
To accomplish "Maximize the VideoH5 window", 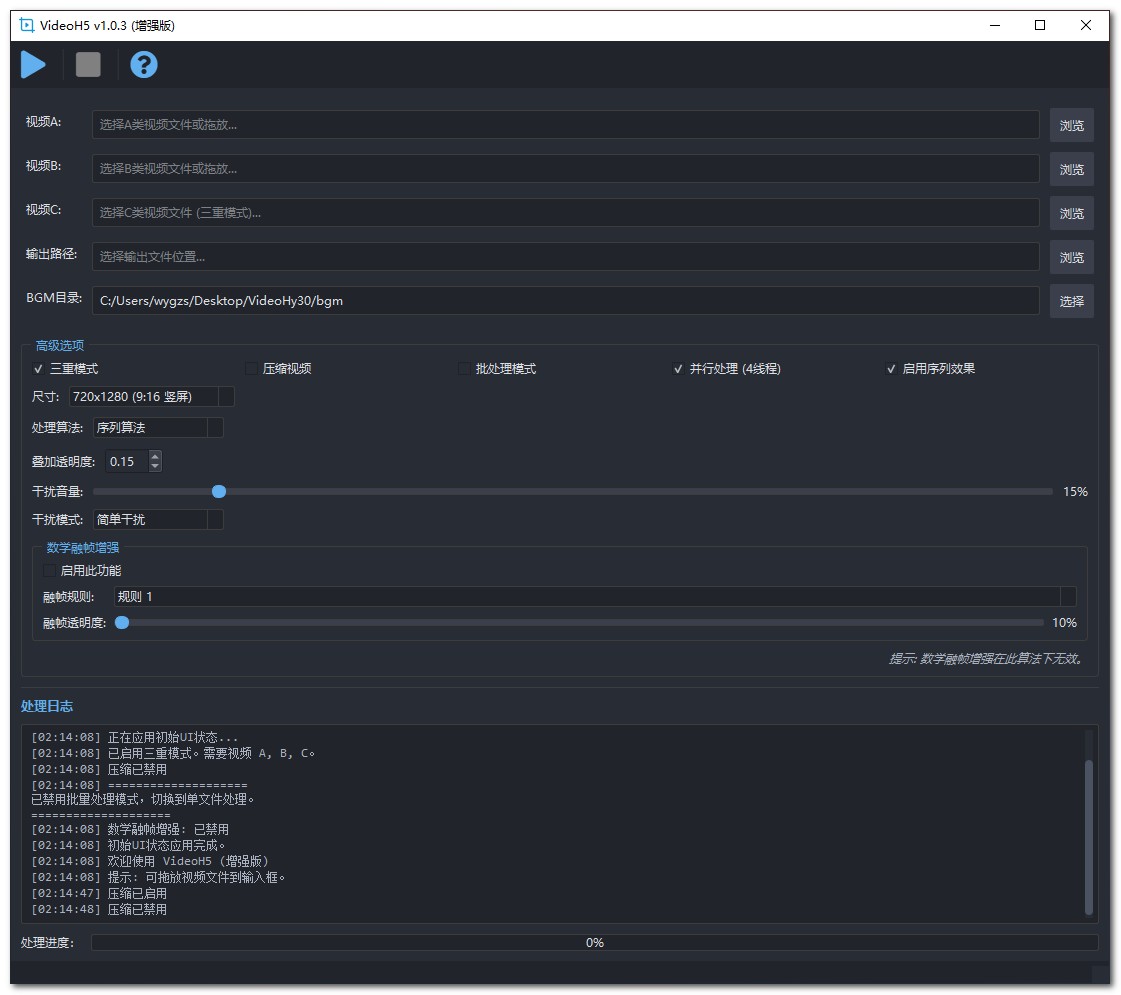I will [1040, 25].
